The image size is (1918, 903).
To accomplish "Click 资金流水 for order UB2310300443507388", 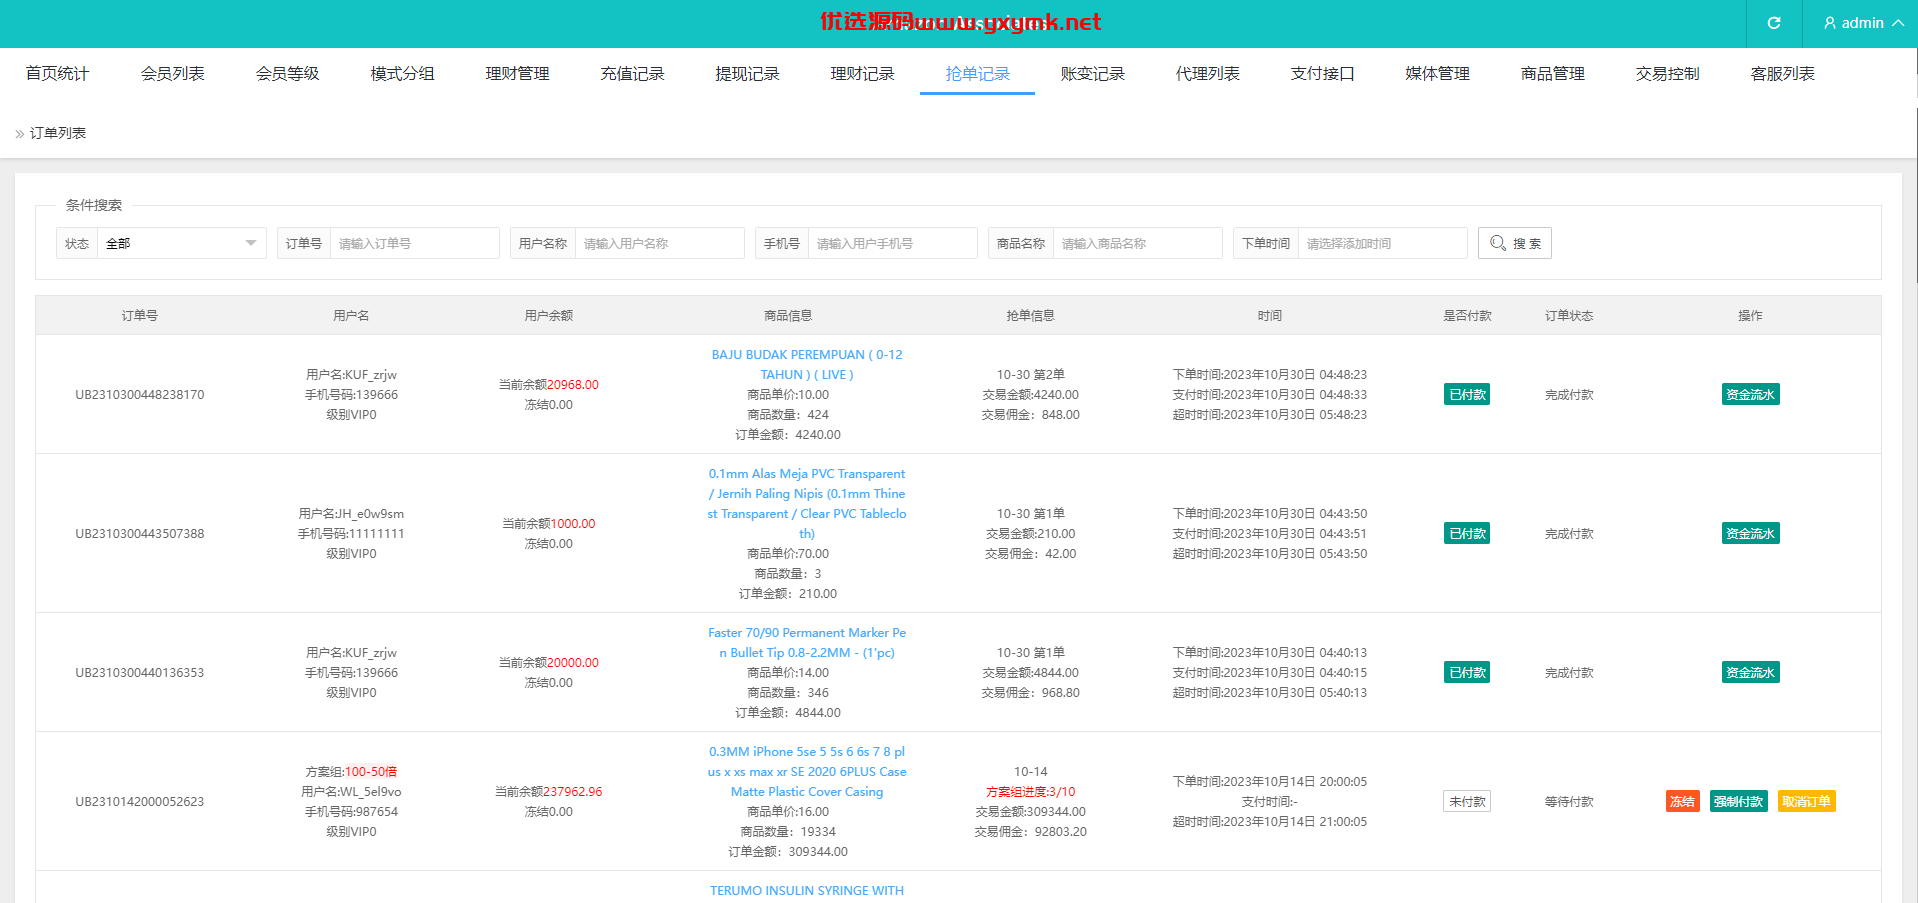I will coord(1750,533).
